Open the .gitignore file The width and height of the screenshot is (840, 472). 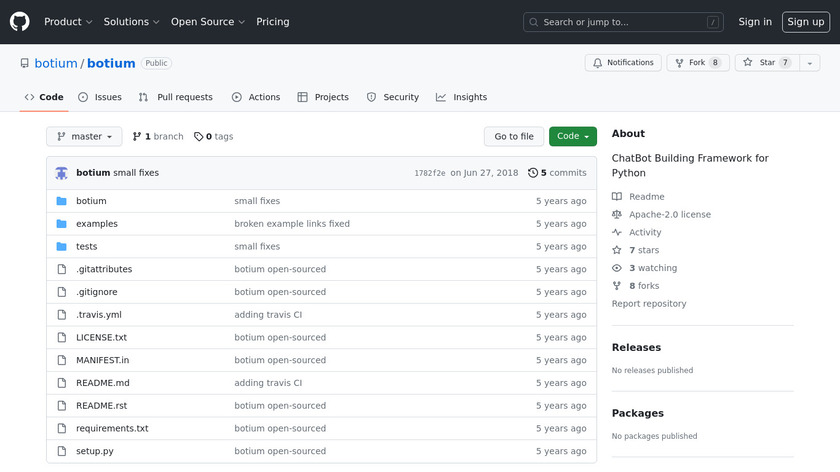coord(96,292)
